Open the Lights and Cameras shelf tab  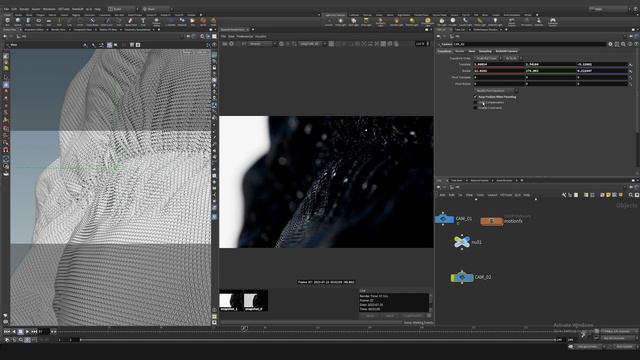(335, 15)
